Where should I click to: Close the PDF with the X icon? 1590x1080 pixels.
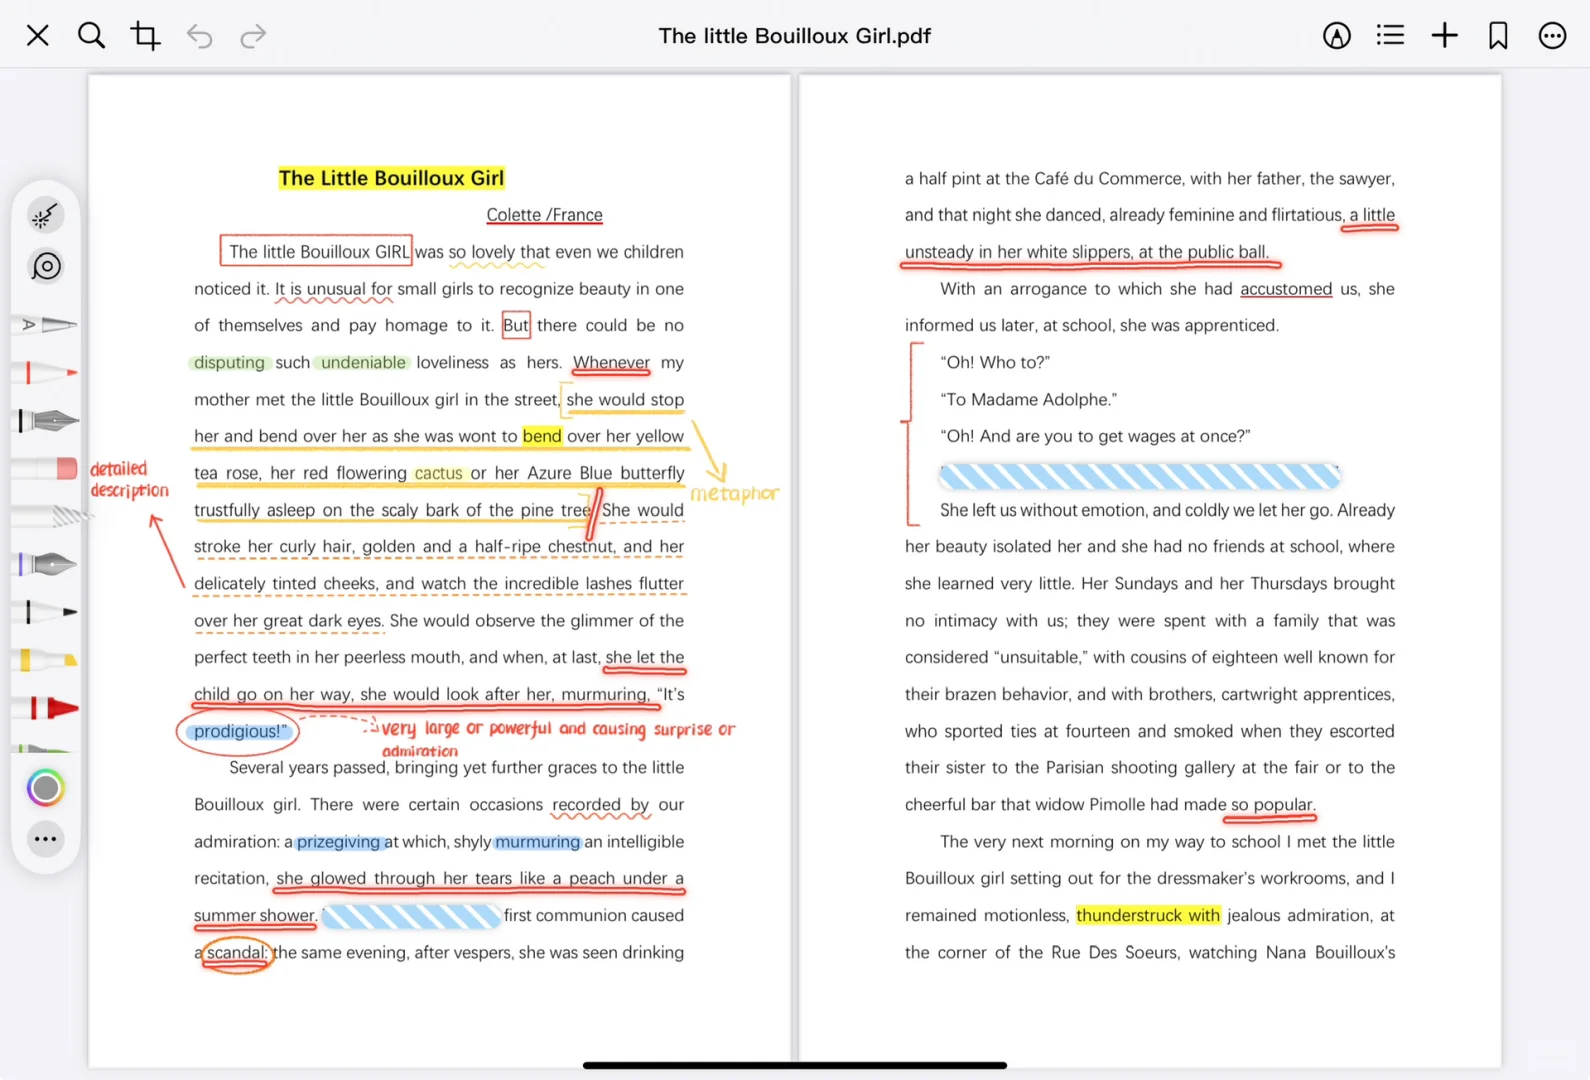(x=37, y=36)
